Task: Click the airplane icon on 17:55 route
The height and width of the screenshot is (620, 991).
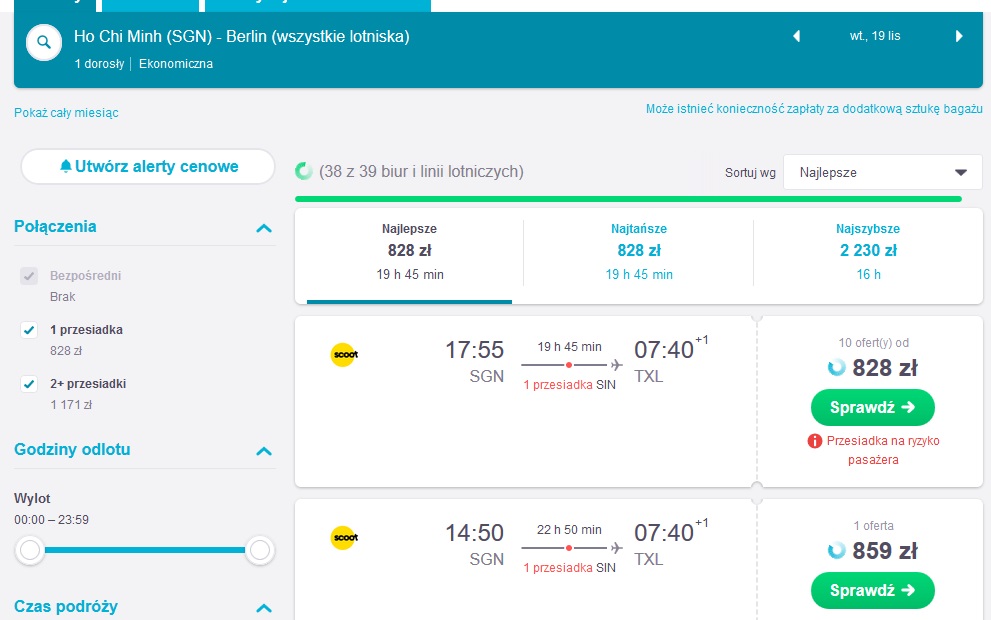Action: point(616,365)
